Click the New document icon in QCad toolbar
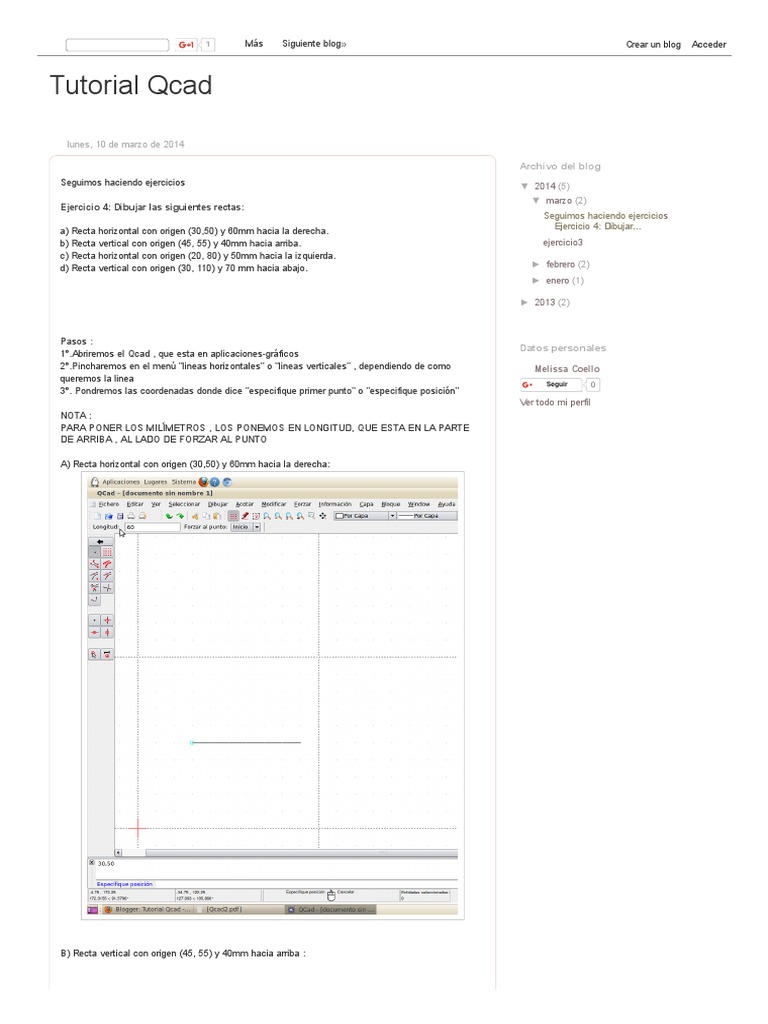Screen dimensions: 768x1024 pos(97,516)
